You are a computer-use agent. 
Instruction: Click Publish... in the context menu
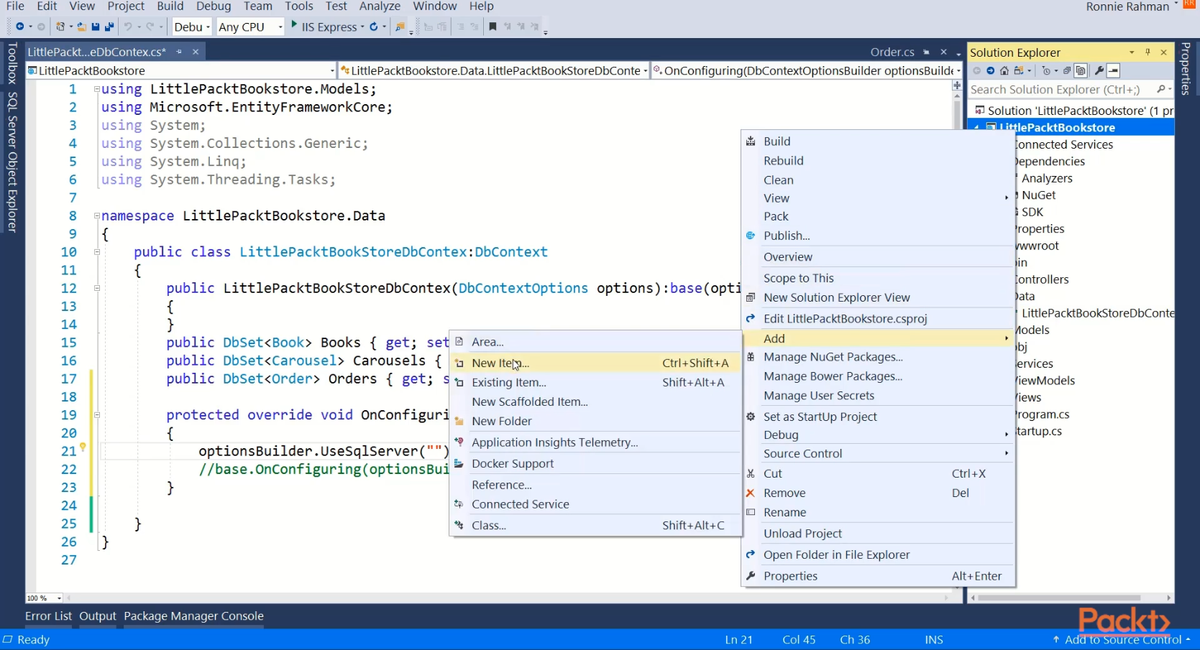click(x=878, y=236)
